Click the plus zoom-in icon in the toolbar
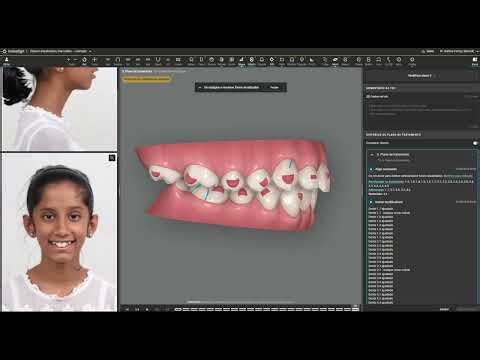 68,60
